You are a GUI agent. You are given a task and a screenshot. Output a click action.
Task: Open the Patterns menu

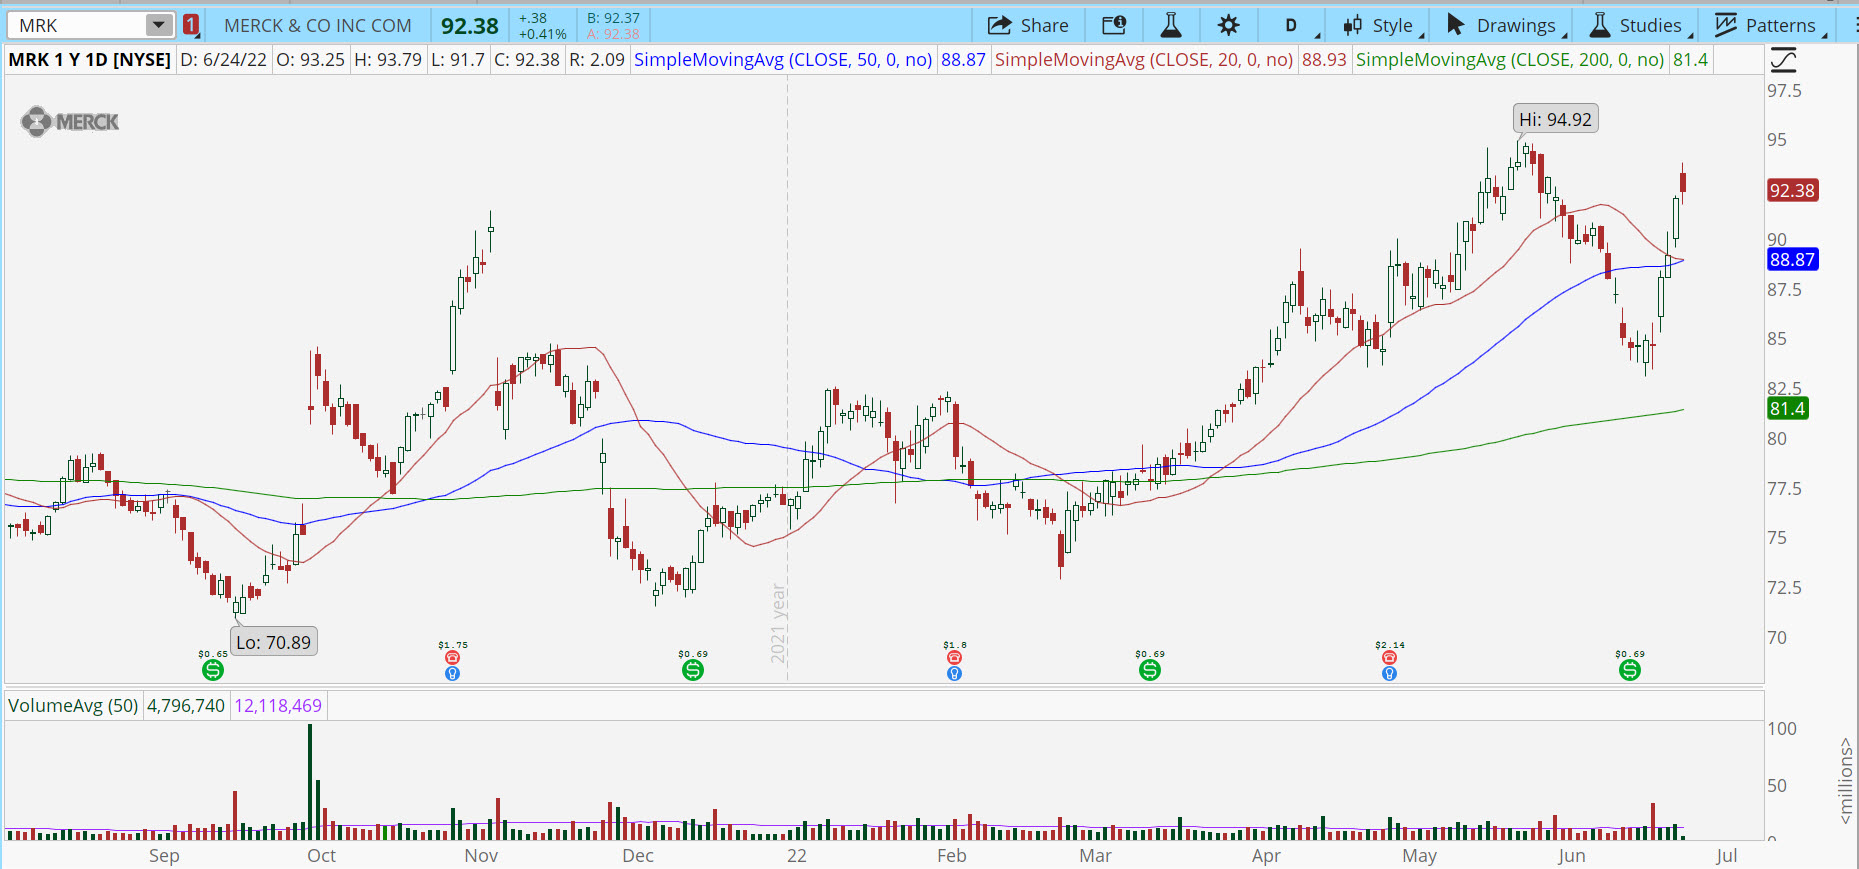[1770, 26]
